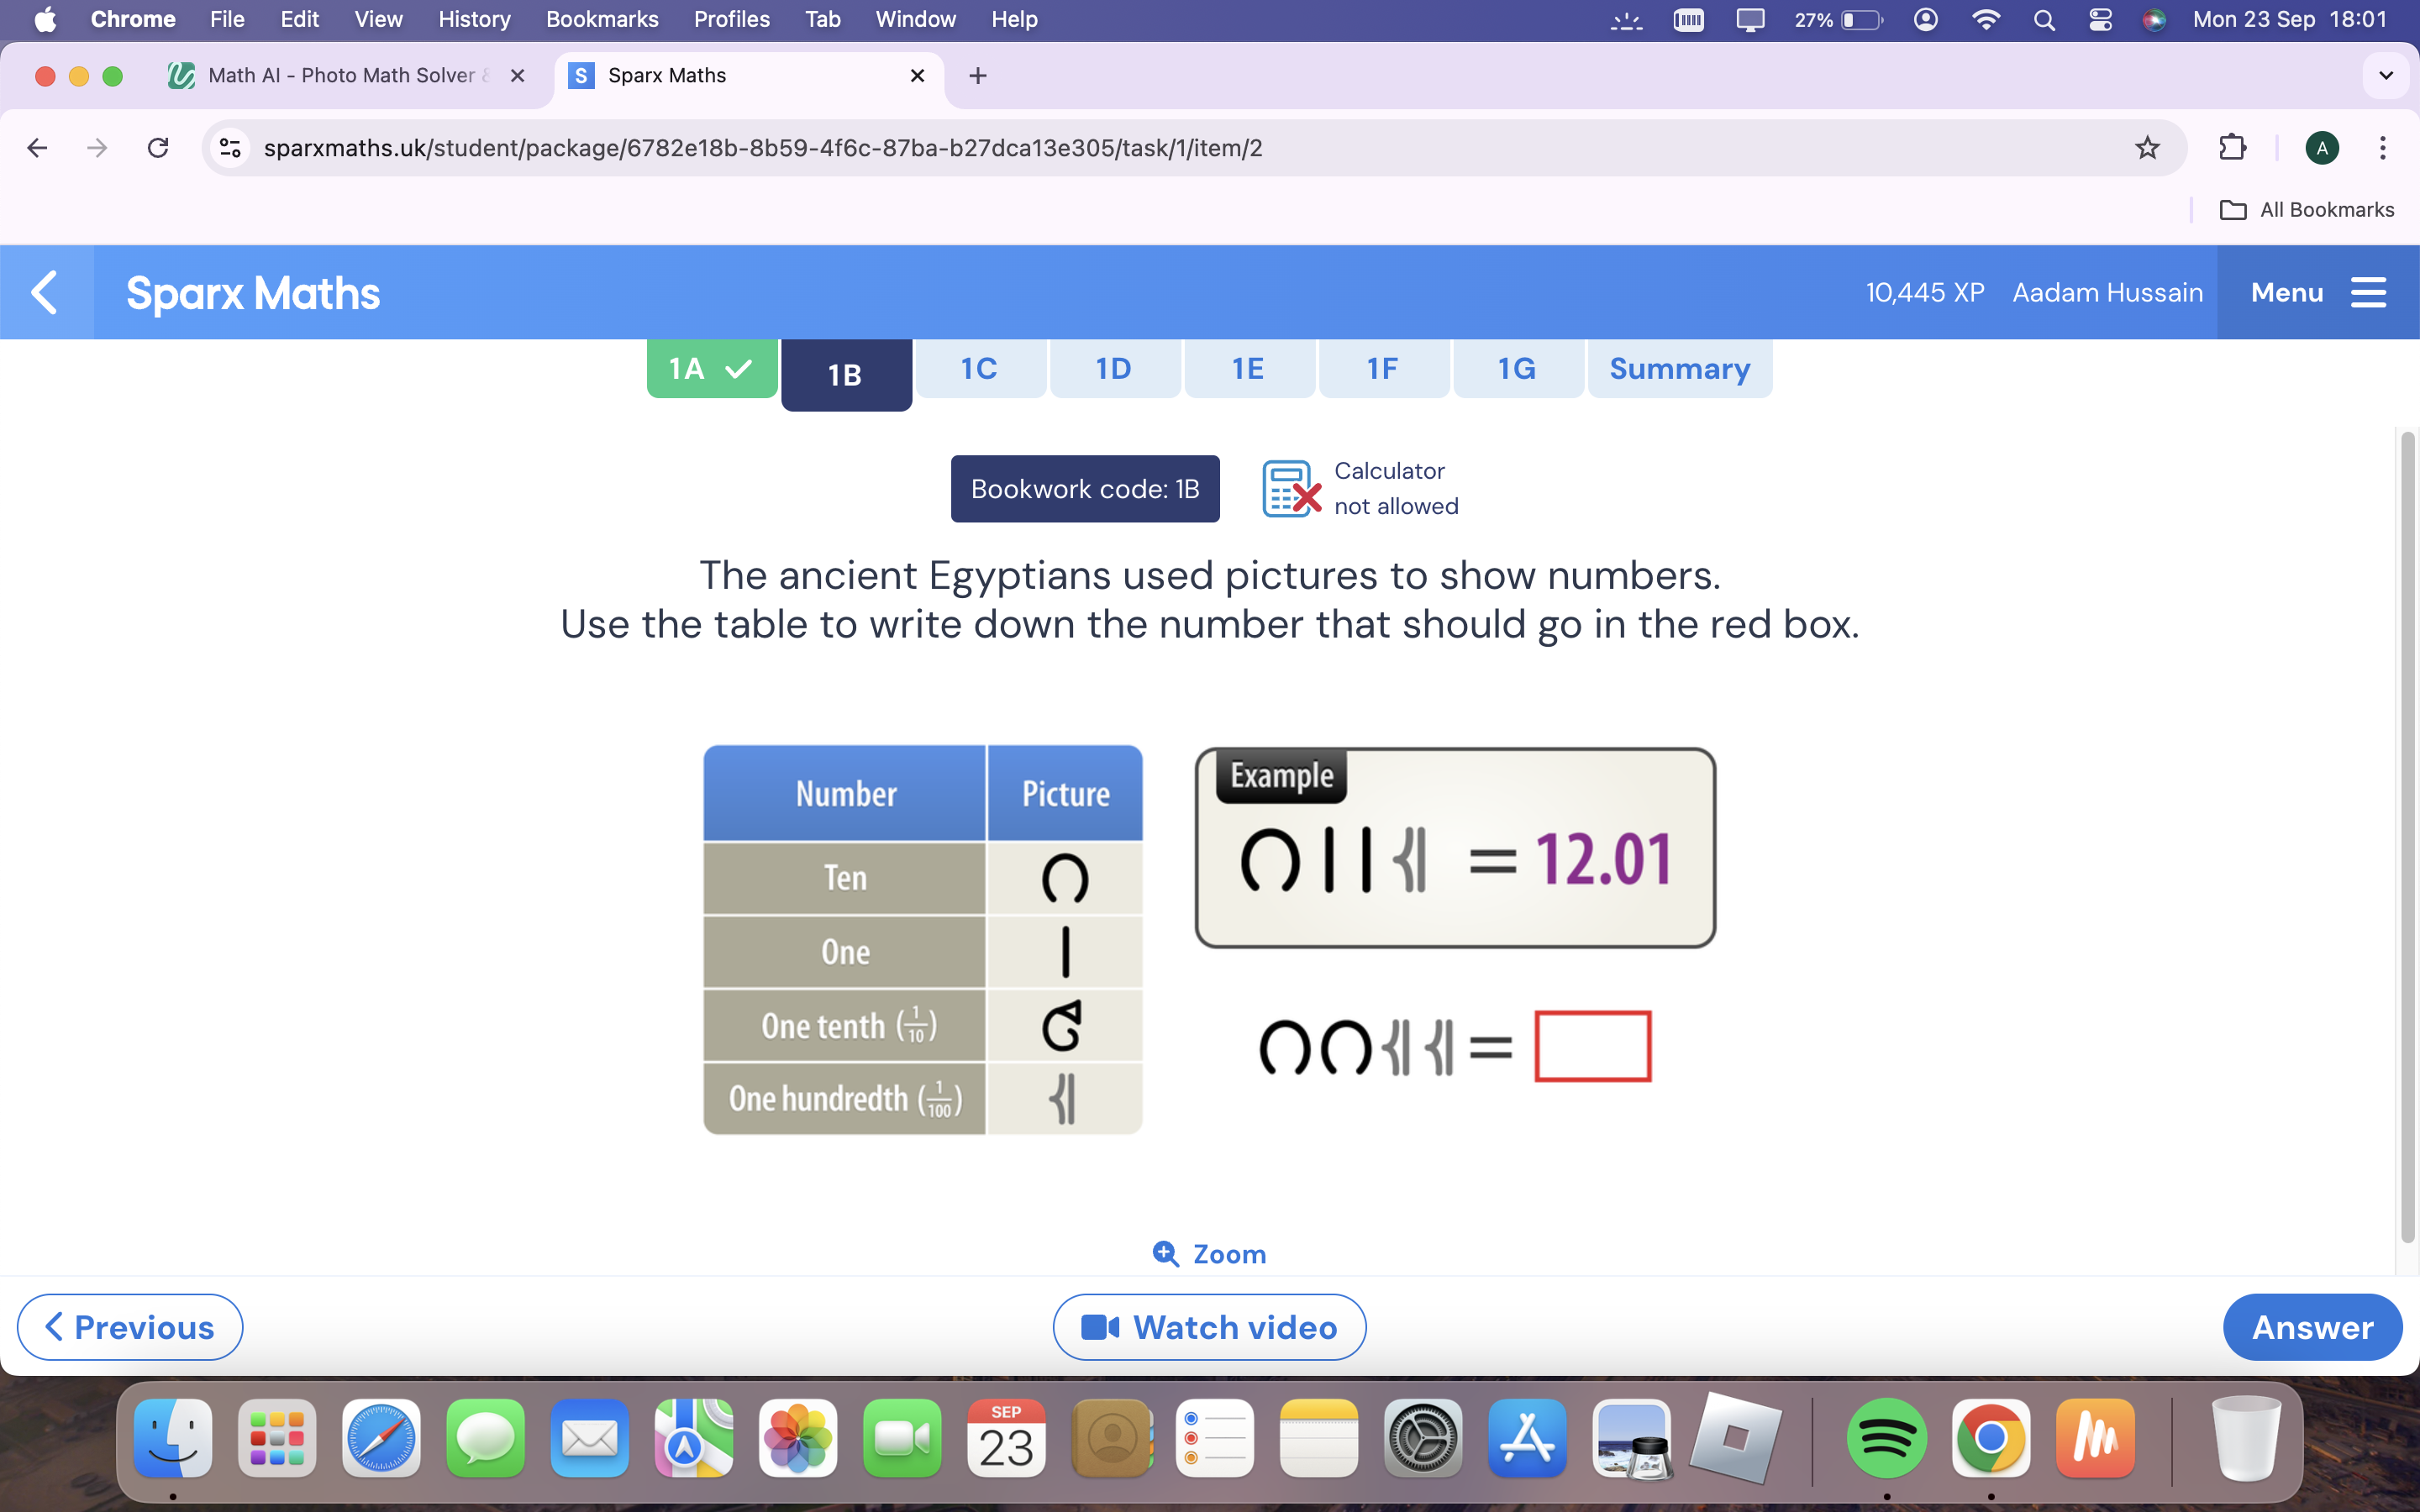Select the Summary tab
2420x1512 pixels.
tap(1678, 368)
